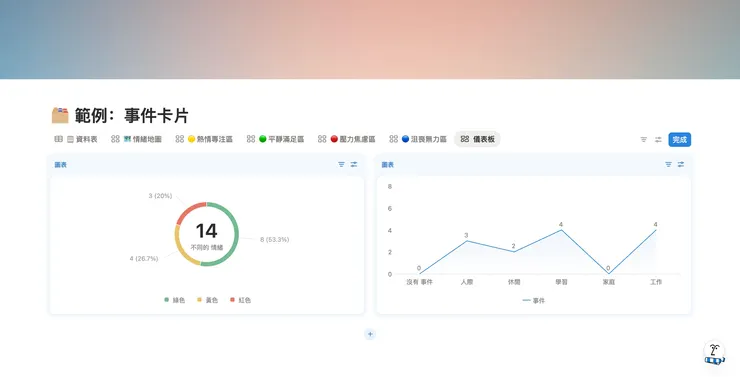Click the 沒有 事件 axis label
740x377 pixels.
pyautogui.click(x=420, y=282)
